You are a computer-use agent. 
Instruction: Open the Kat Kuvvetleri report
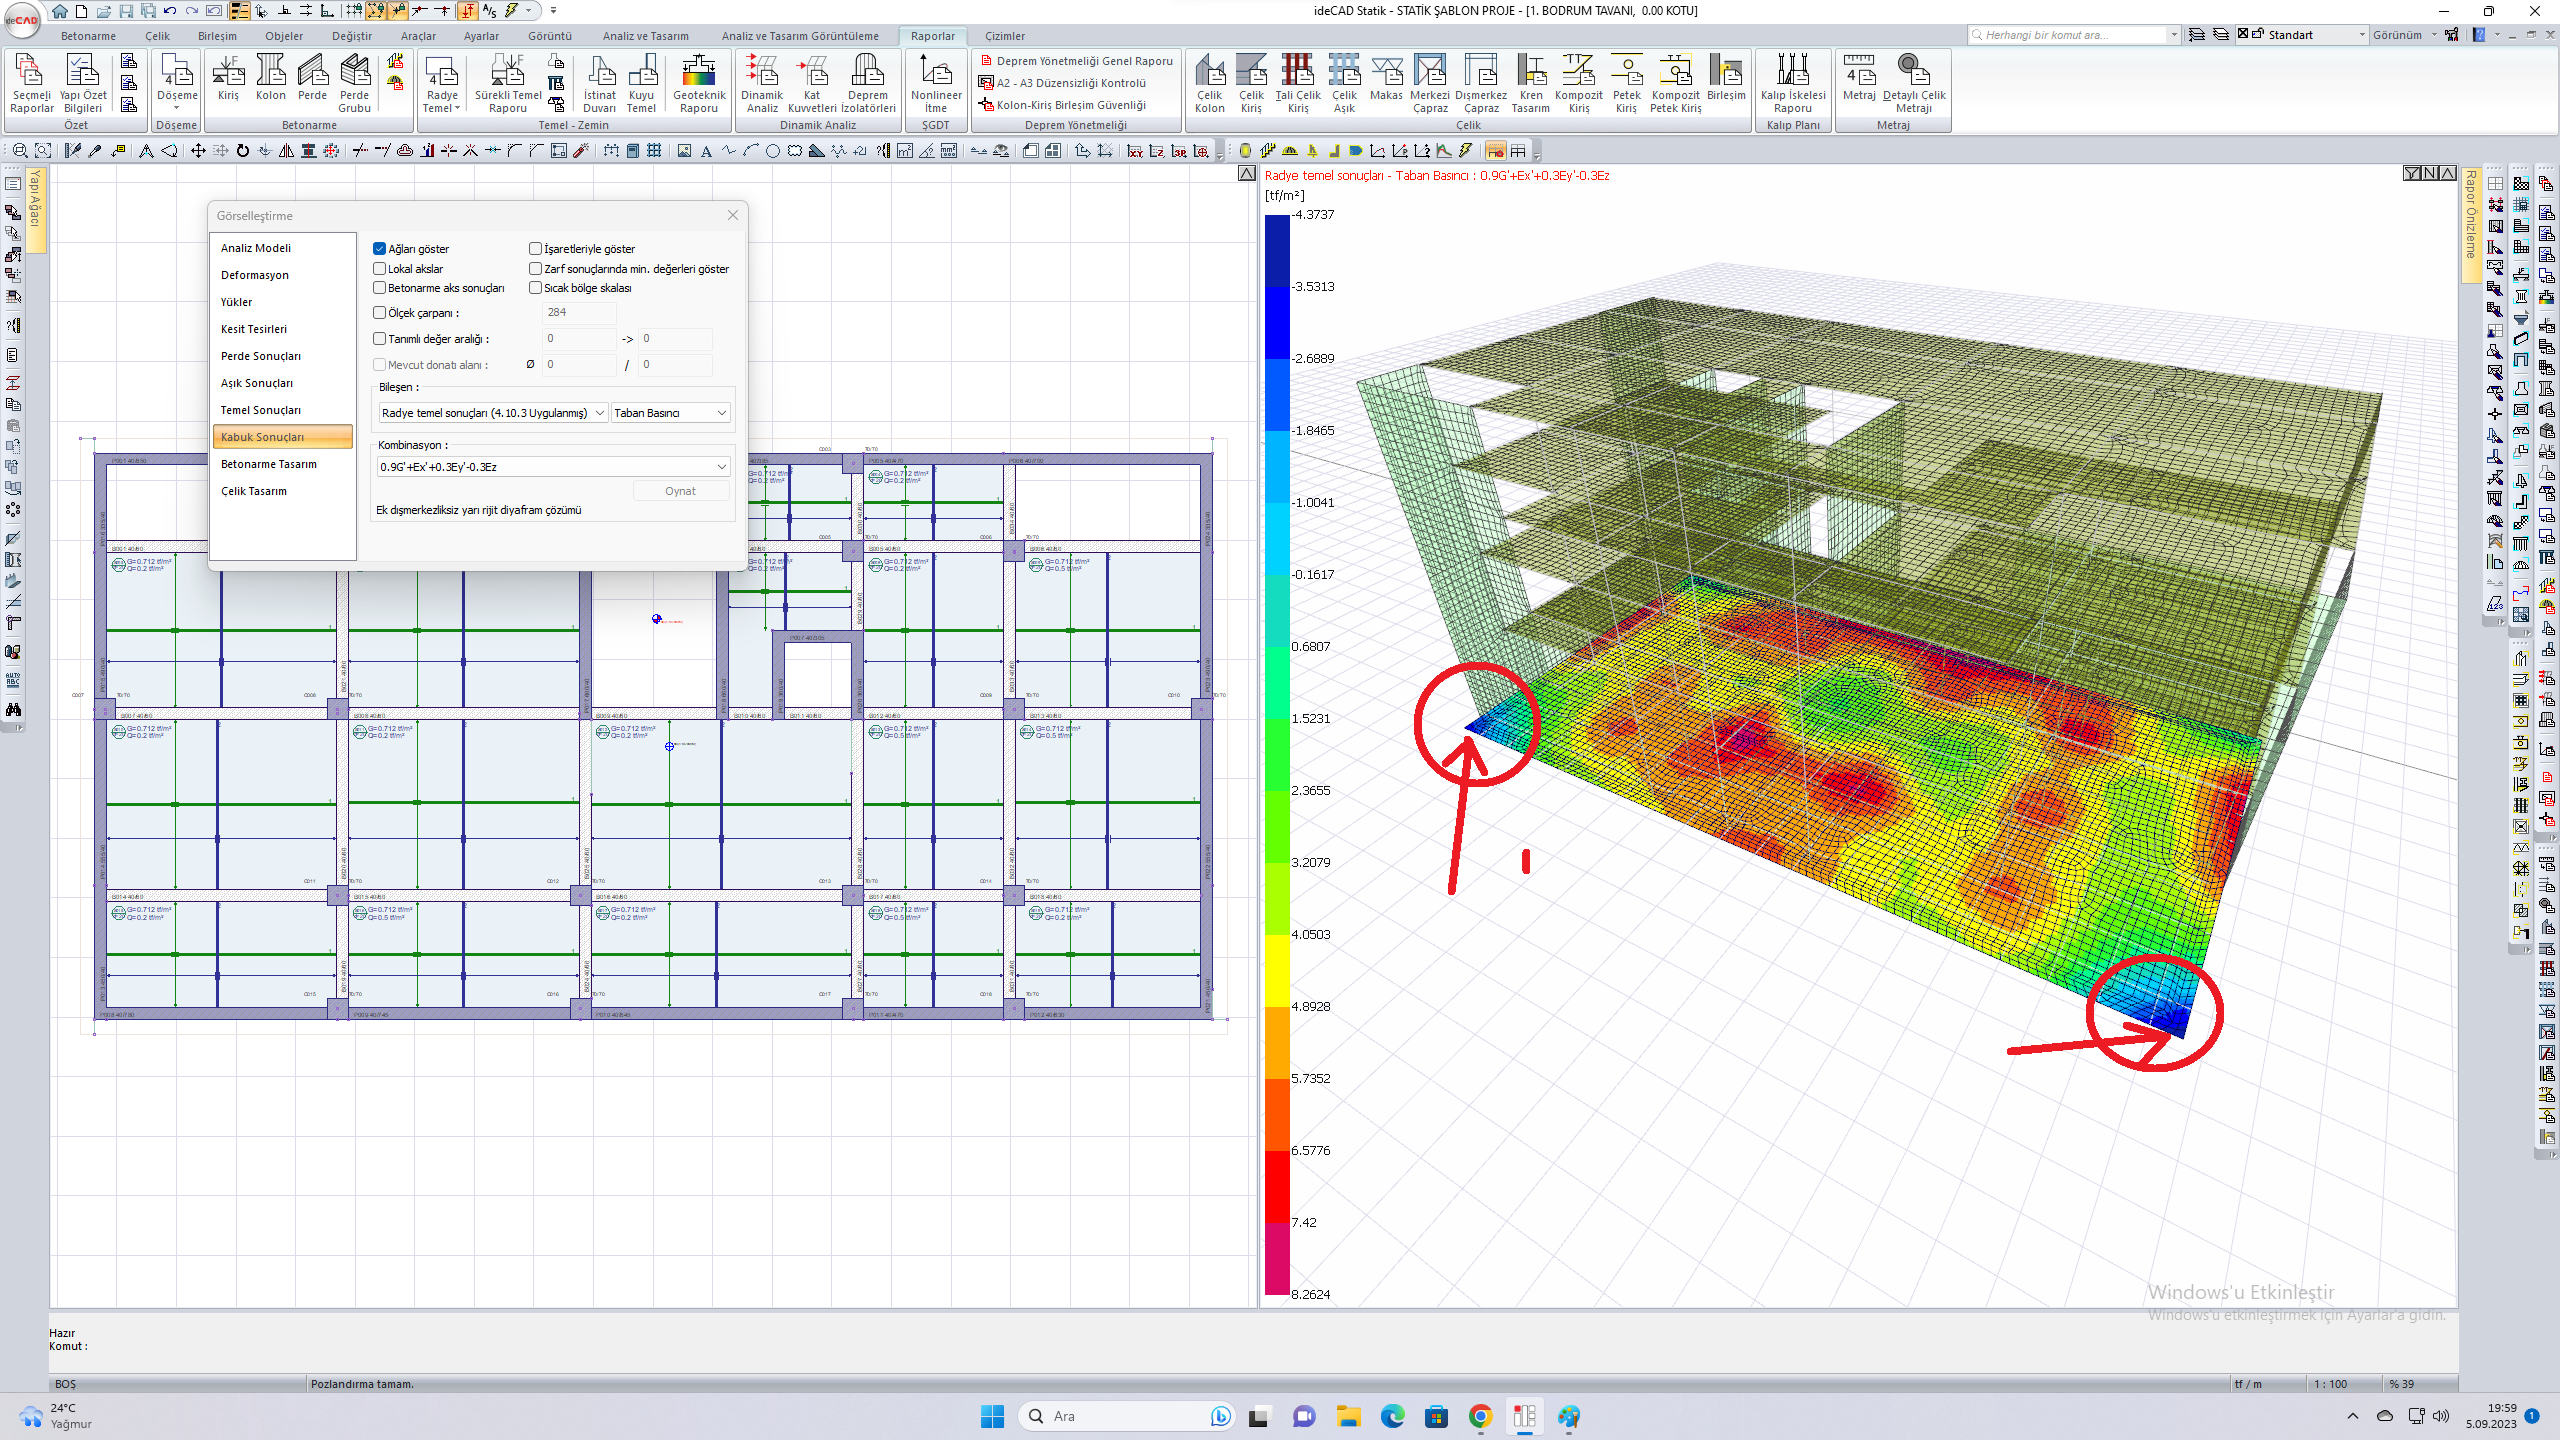812,83
